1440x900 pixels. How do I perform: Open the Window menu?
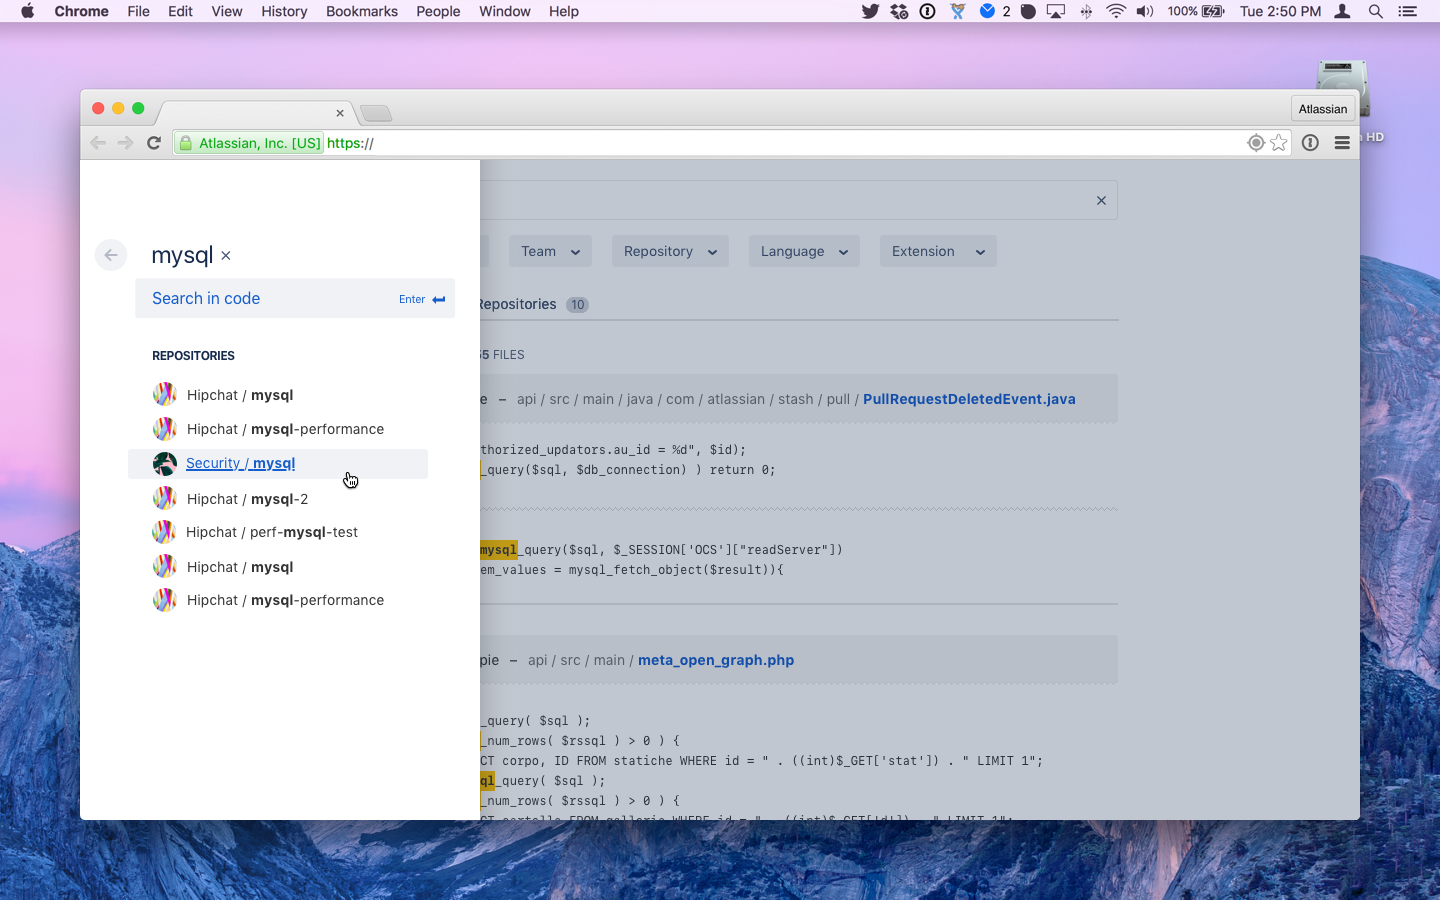(505, 11)
